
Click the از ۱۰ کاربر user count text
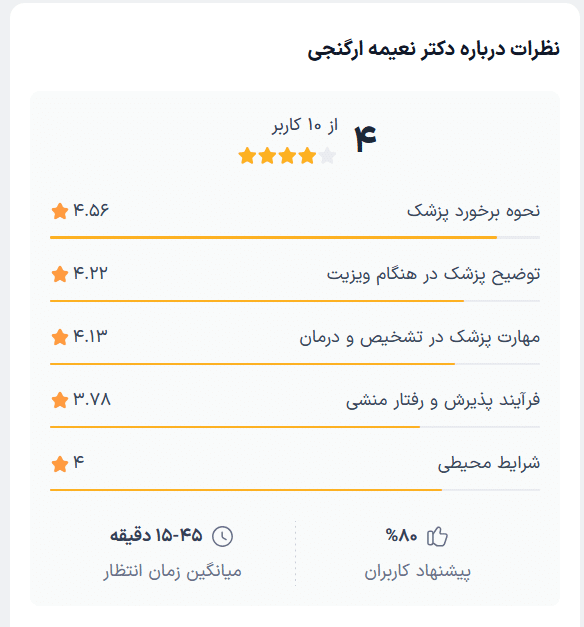coord(305,125)
